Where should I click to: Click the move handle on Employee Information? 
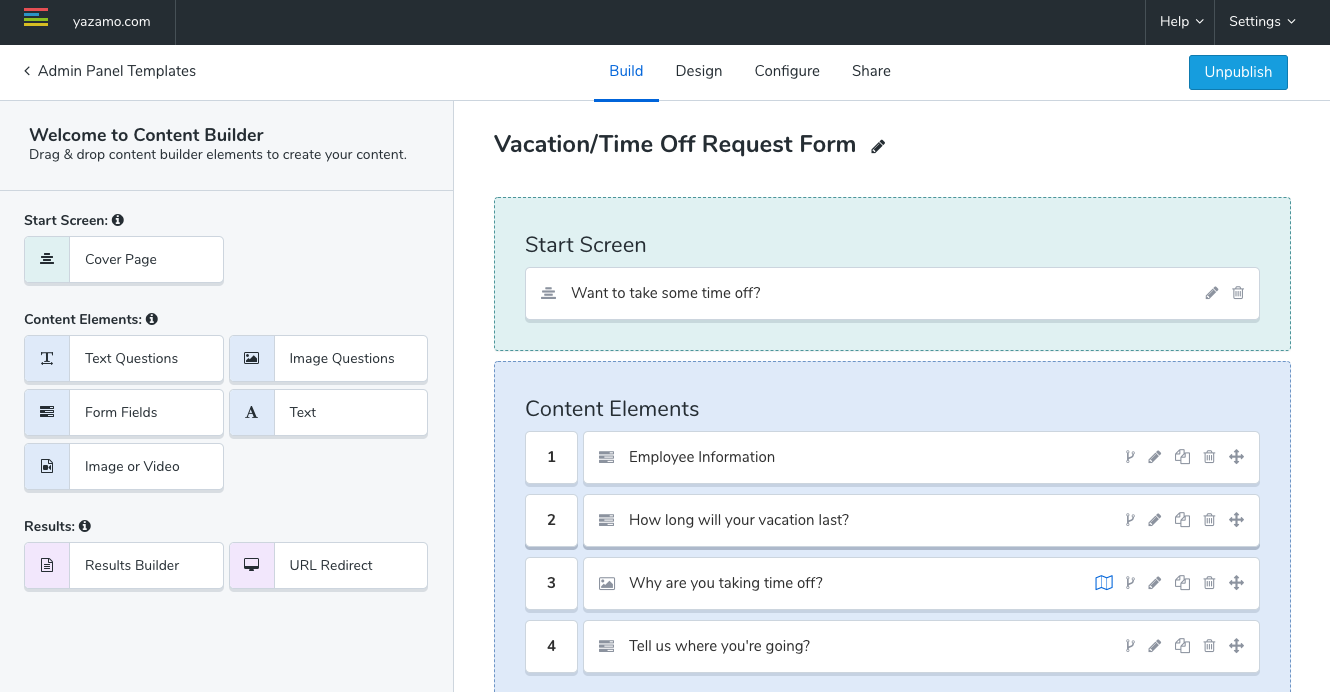click(x=1236, y=457)
